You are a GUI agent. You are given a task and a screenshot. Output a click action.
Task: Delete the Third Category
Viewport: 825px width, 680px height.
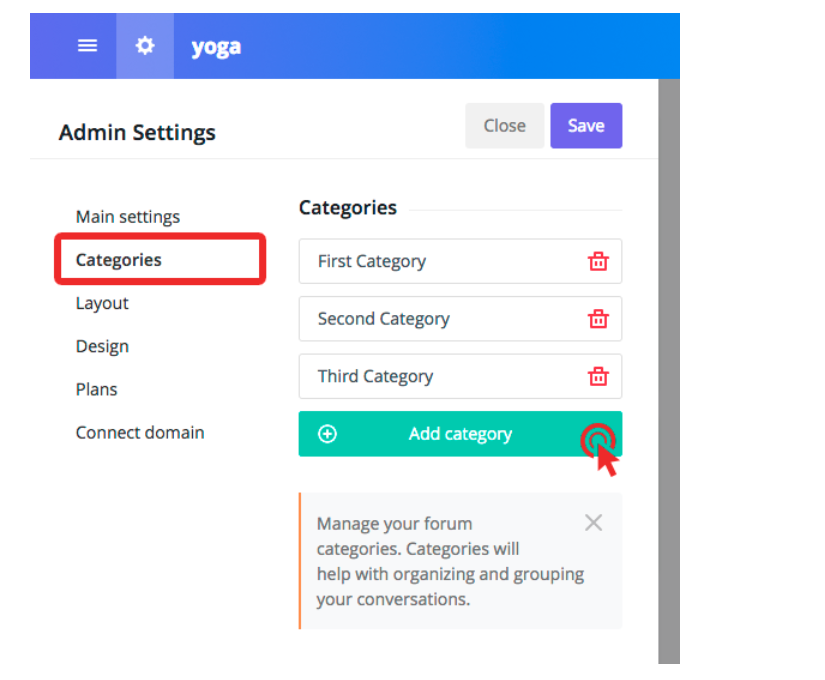598,376
